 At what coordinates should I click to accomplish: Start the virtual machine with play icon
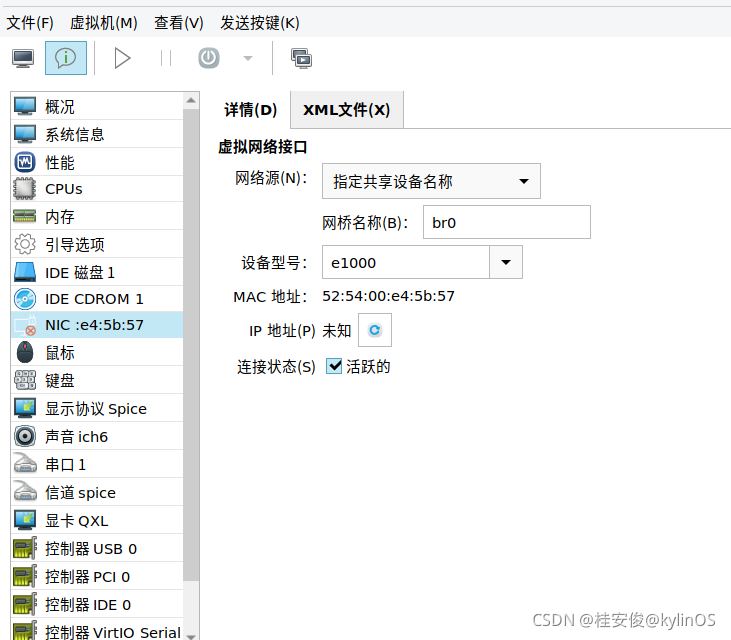tap(122, 58)
